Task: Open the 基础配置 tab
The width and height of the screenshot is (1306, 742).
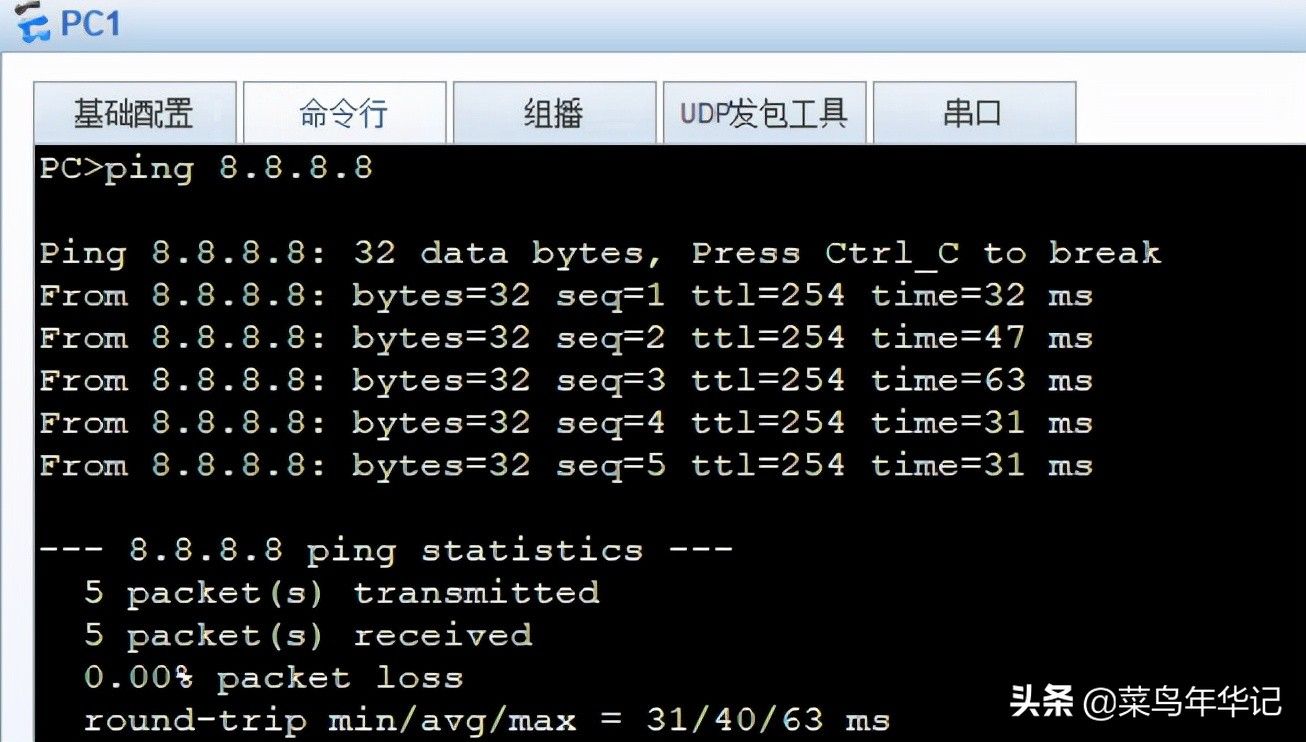Action: (x=135, y=113)
